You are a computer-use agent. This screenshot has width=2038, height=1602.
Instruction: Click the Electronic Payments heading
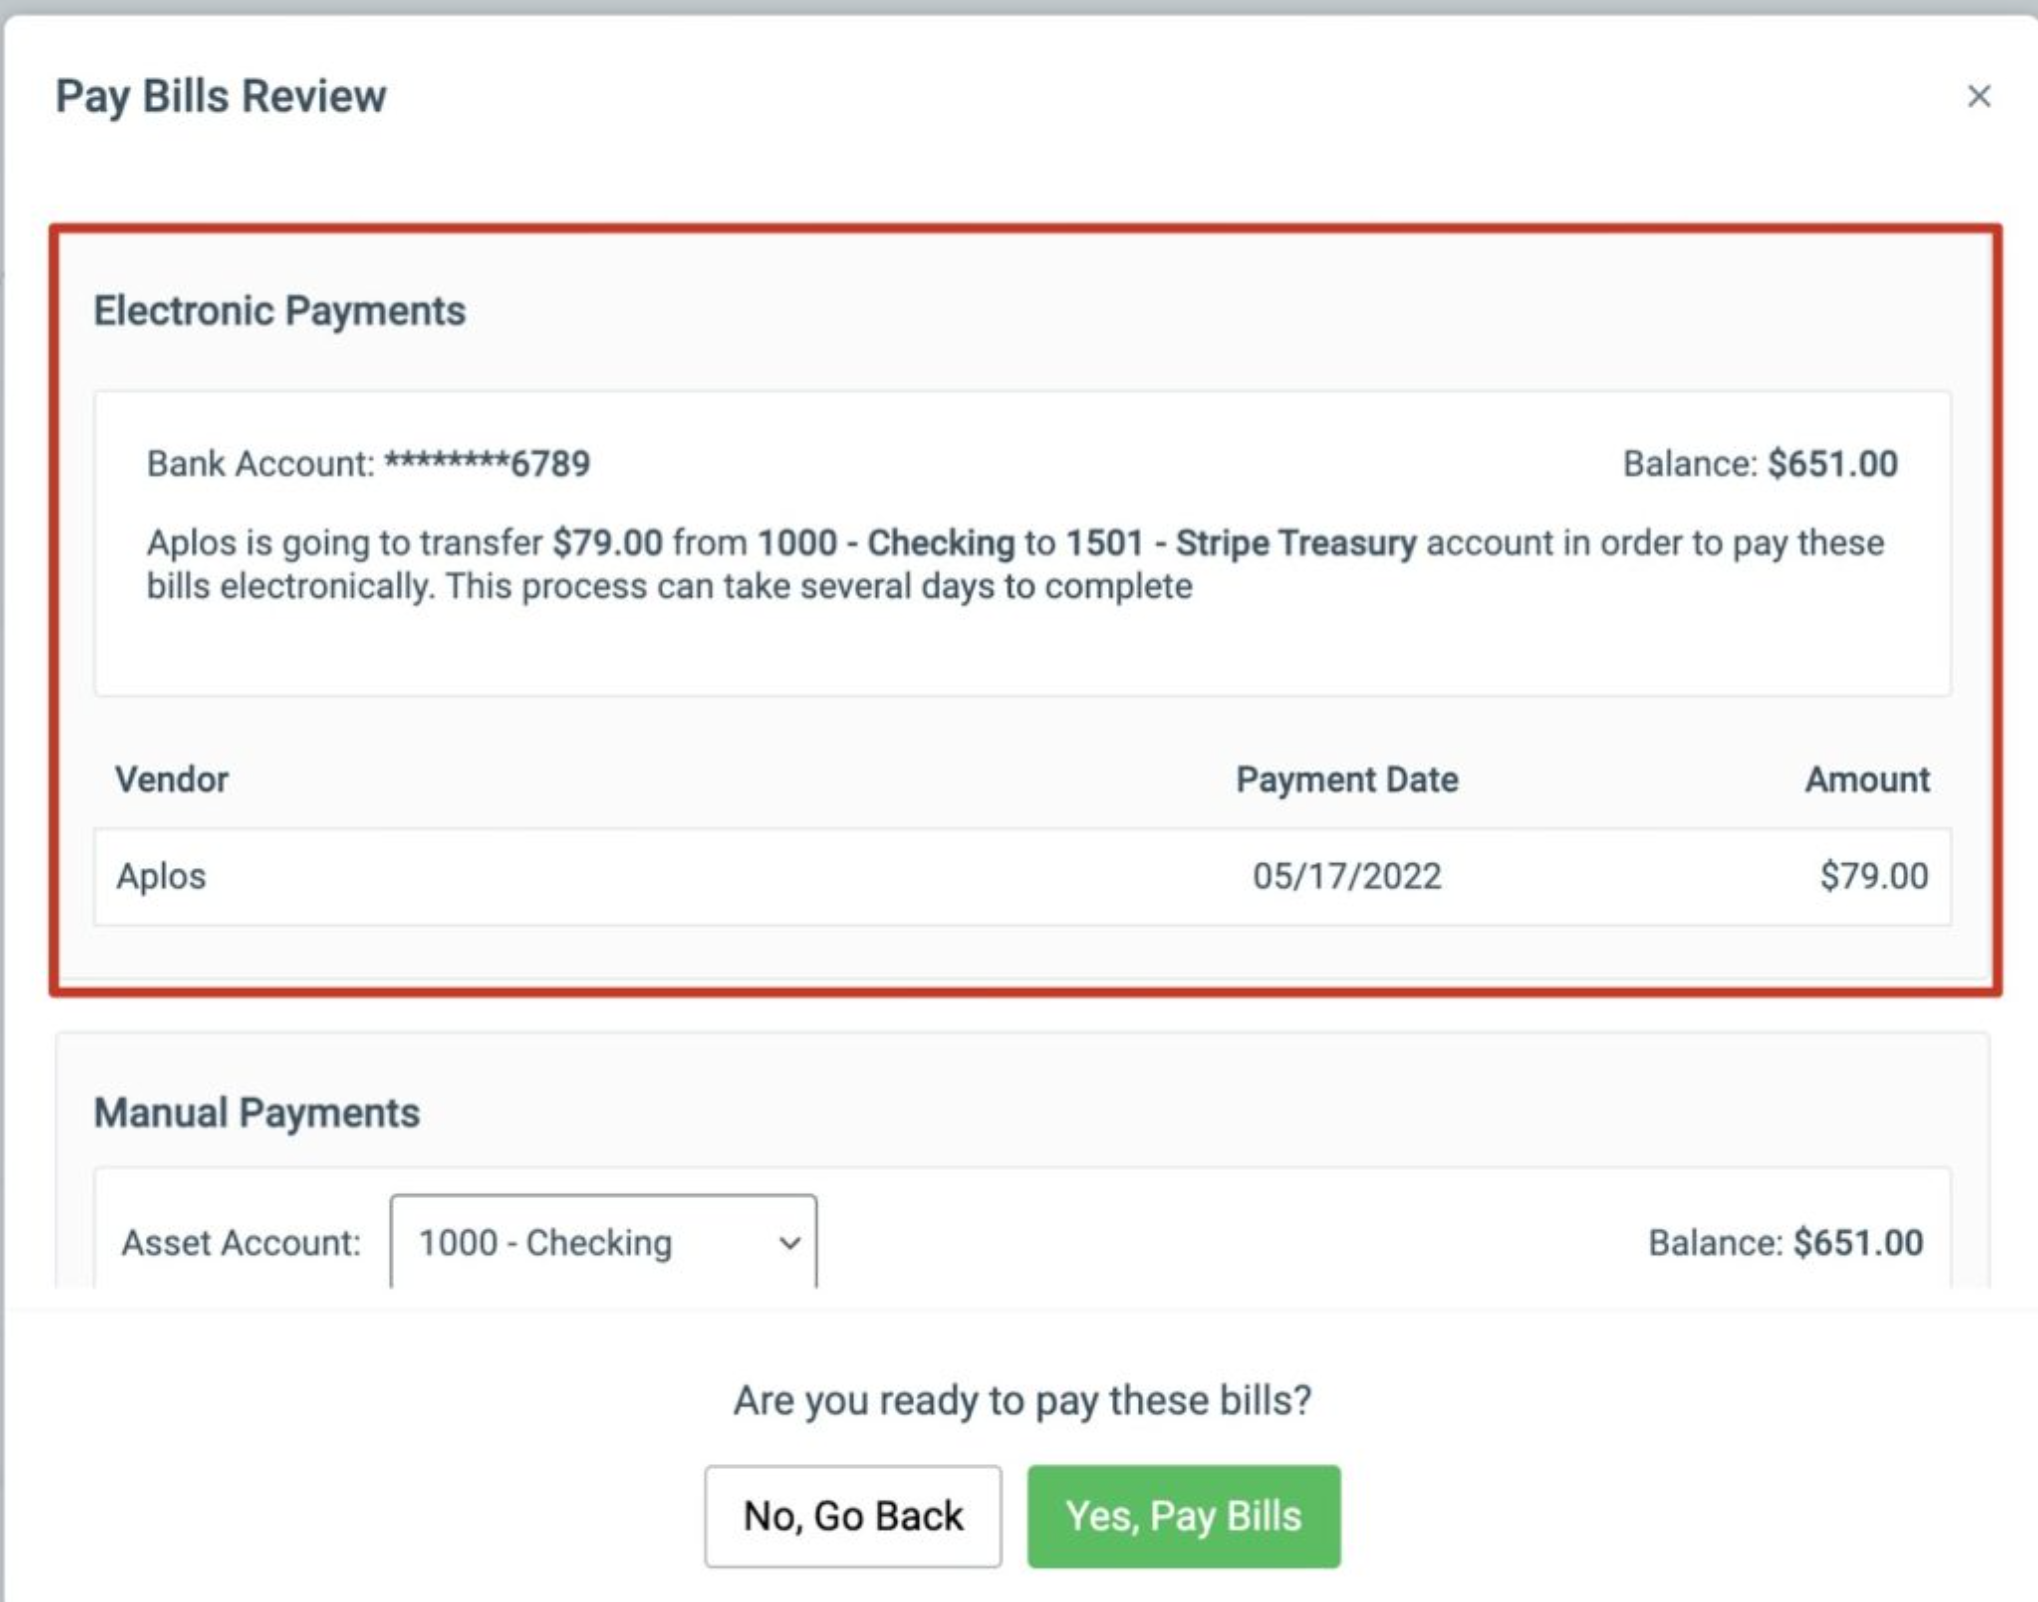click(x=280, y=311)
